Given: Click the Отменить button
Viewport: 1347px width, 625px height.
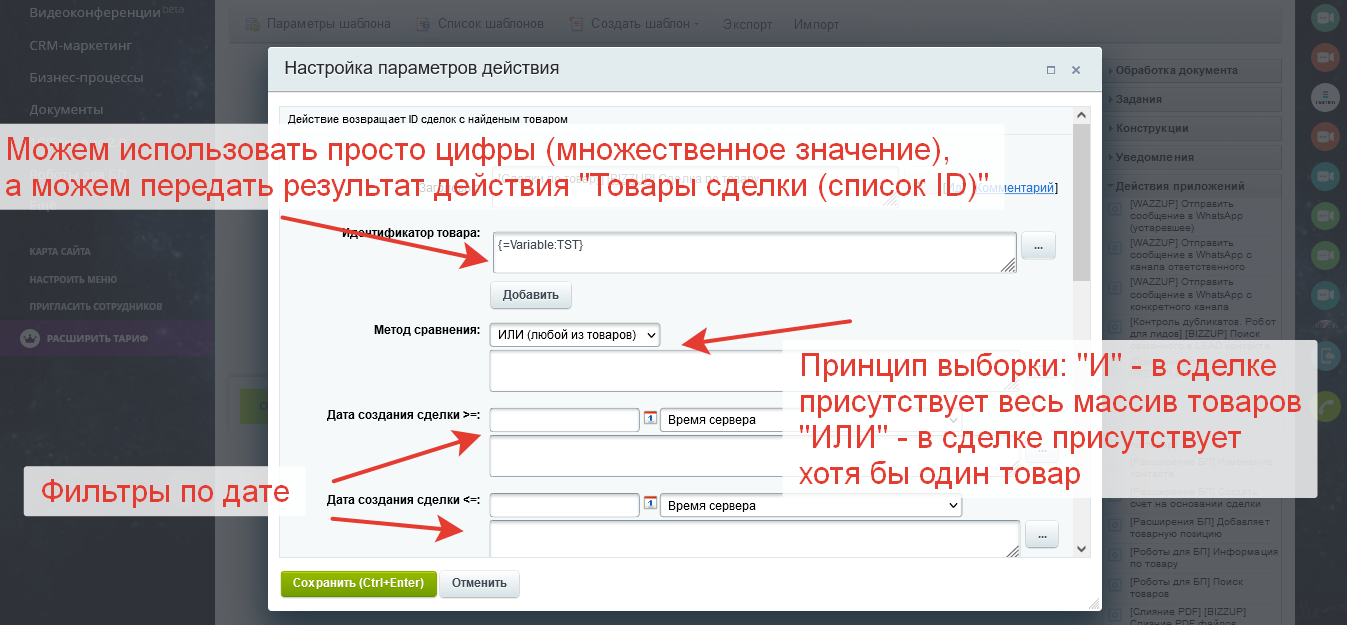Looking at the screenshot, I should 479,583.
